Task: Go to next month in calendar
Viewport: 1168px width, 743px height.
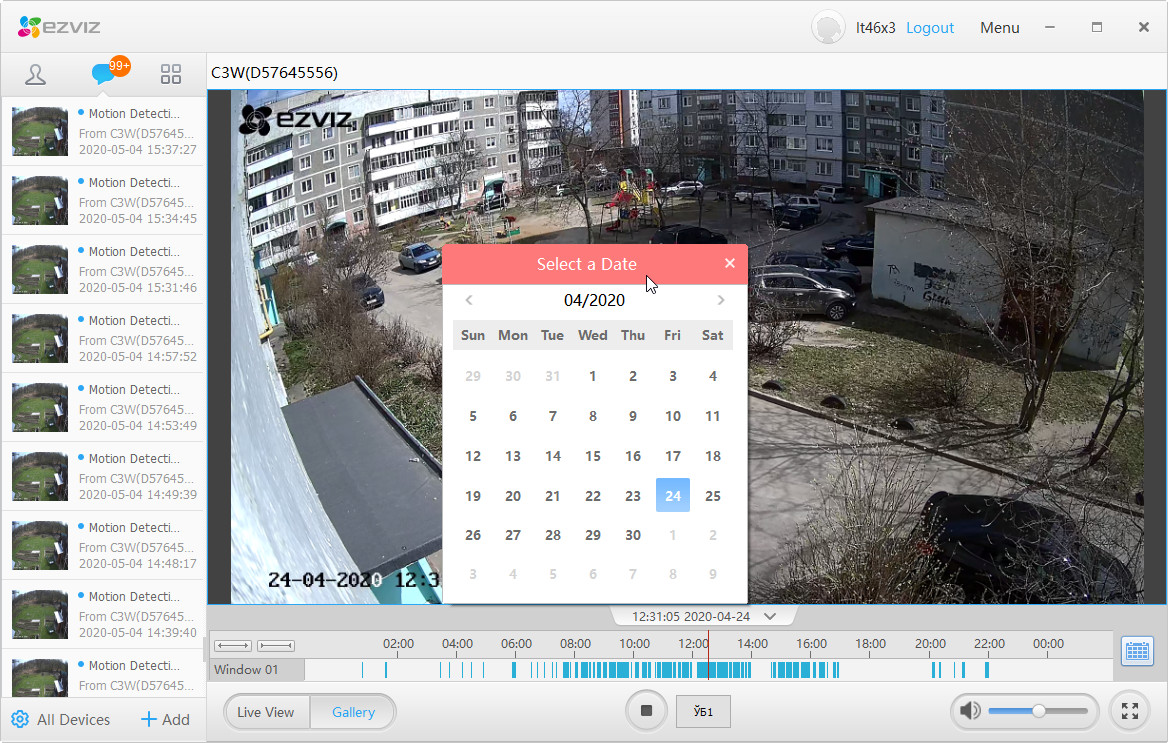Action: click(720, 300)
